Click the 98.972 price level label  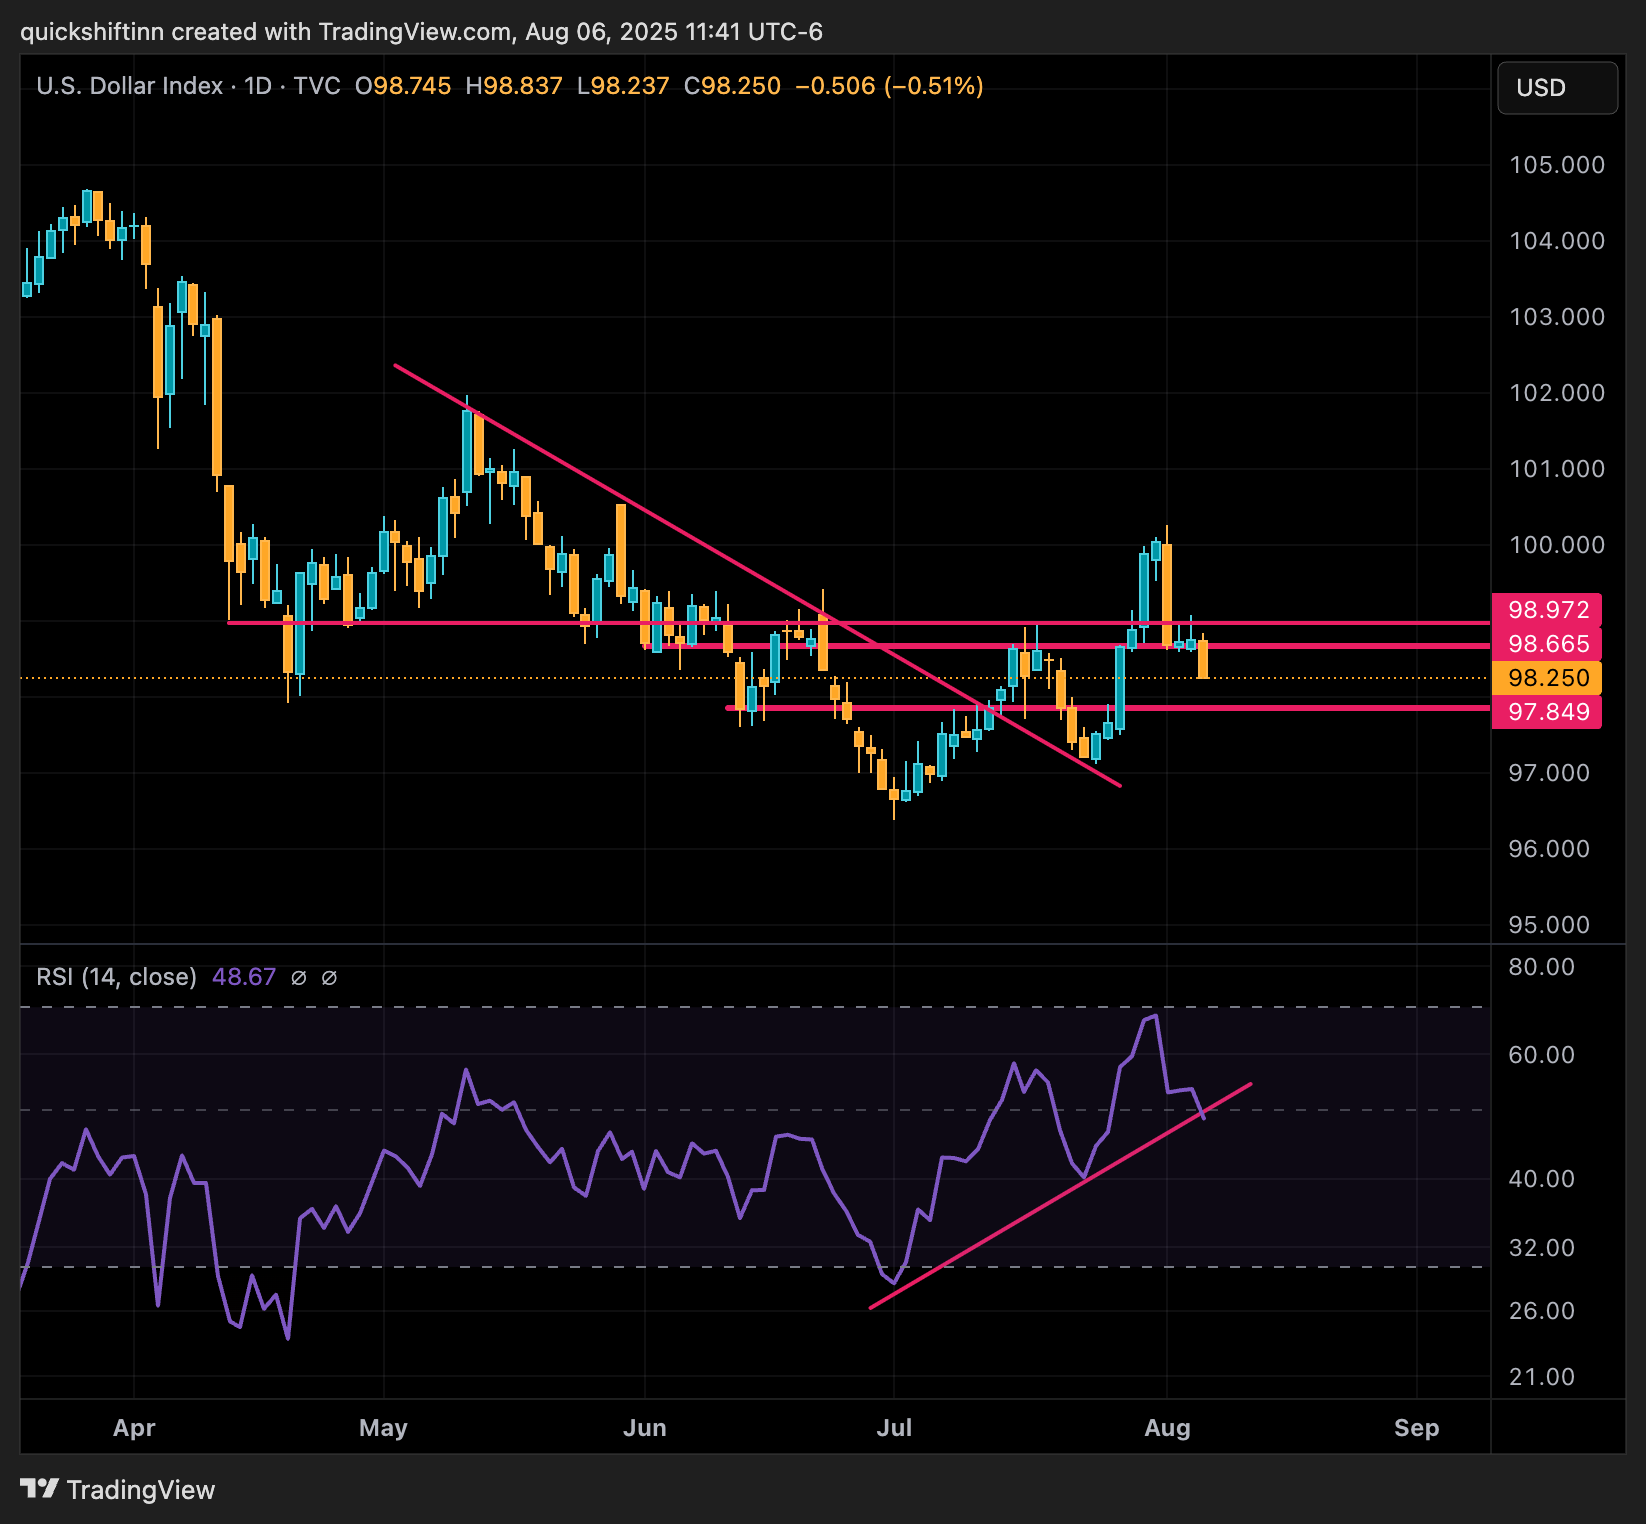click(1547, 610)
